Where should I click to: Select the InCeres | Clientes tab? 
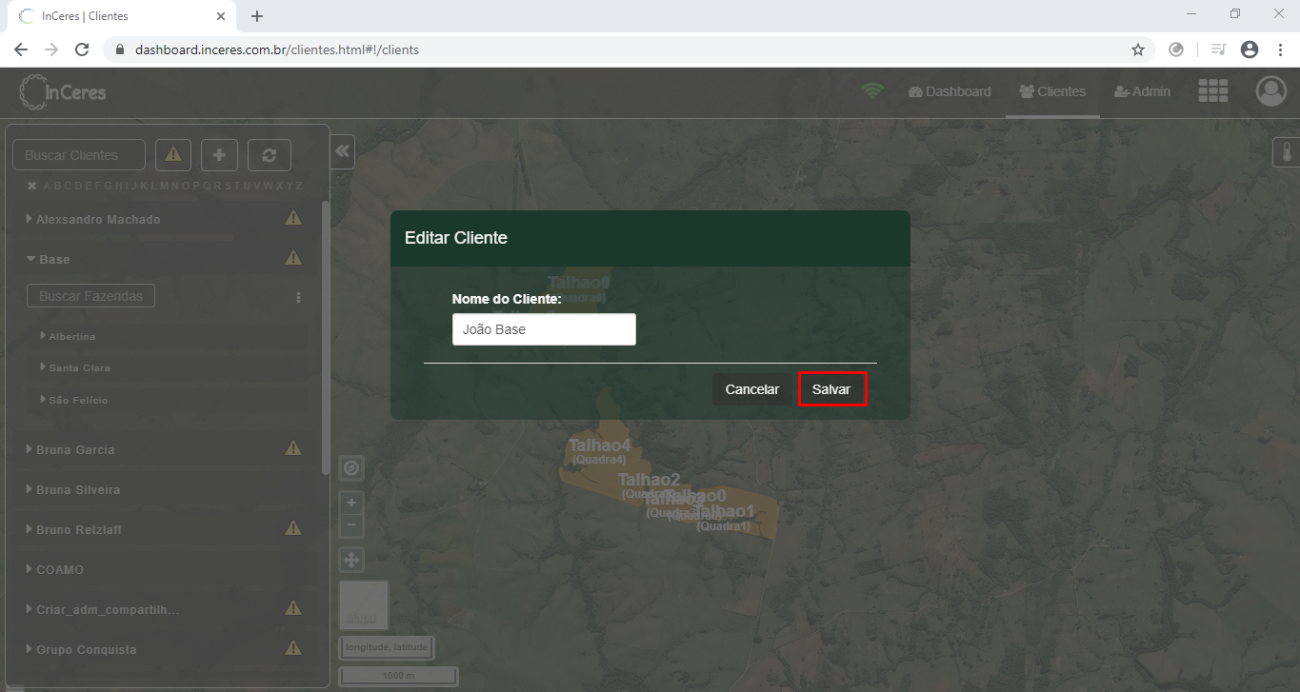pyautogui.click(x=122, y=16)
